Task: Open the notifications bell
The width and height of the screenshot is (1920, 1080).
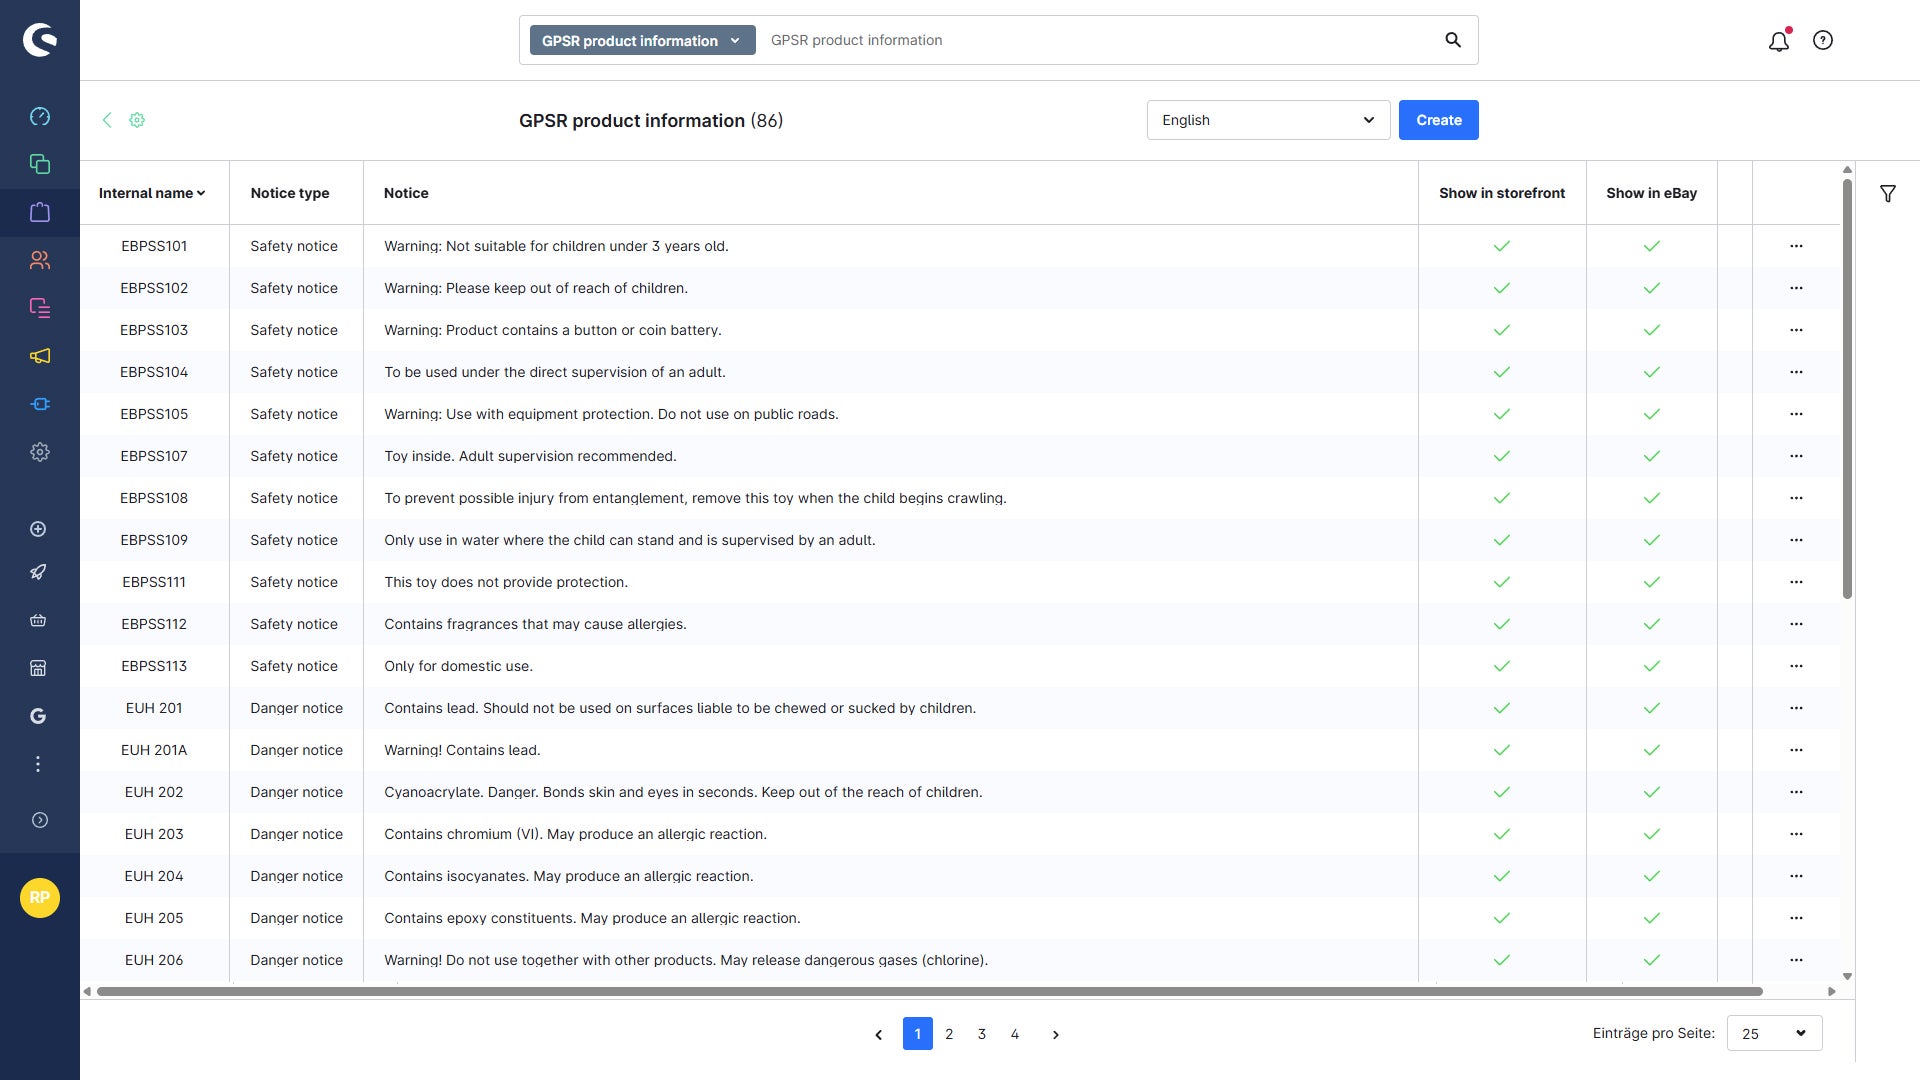Action: (1779, 41)
